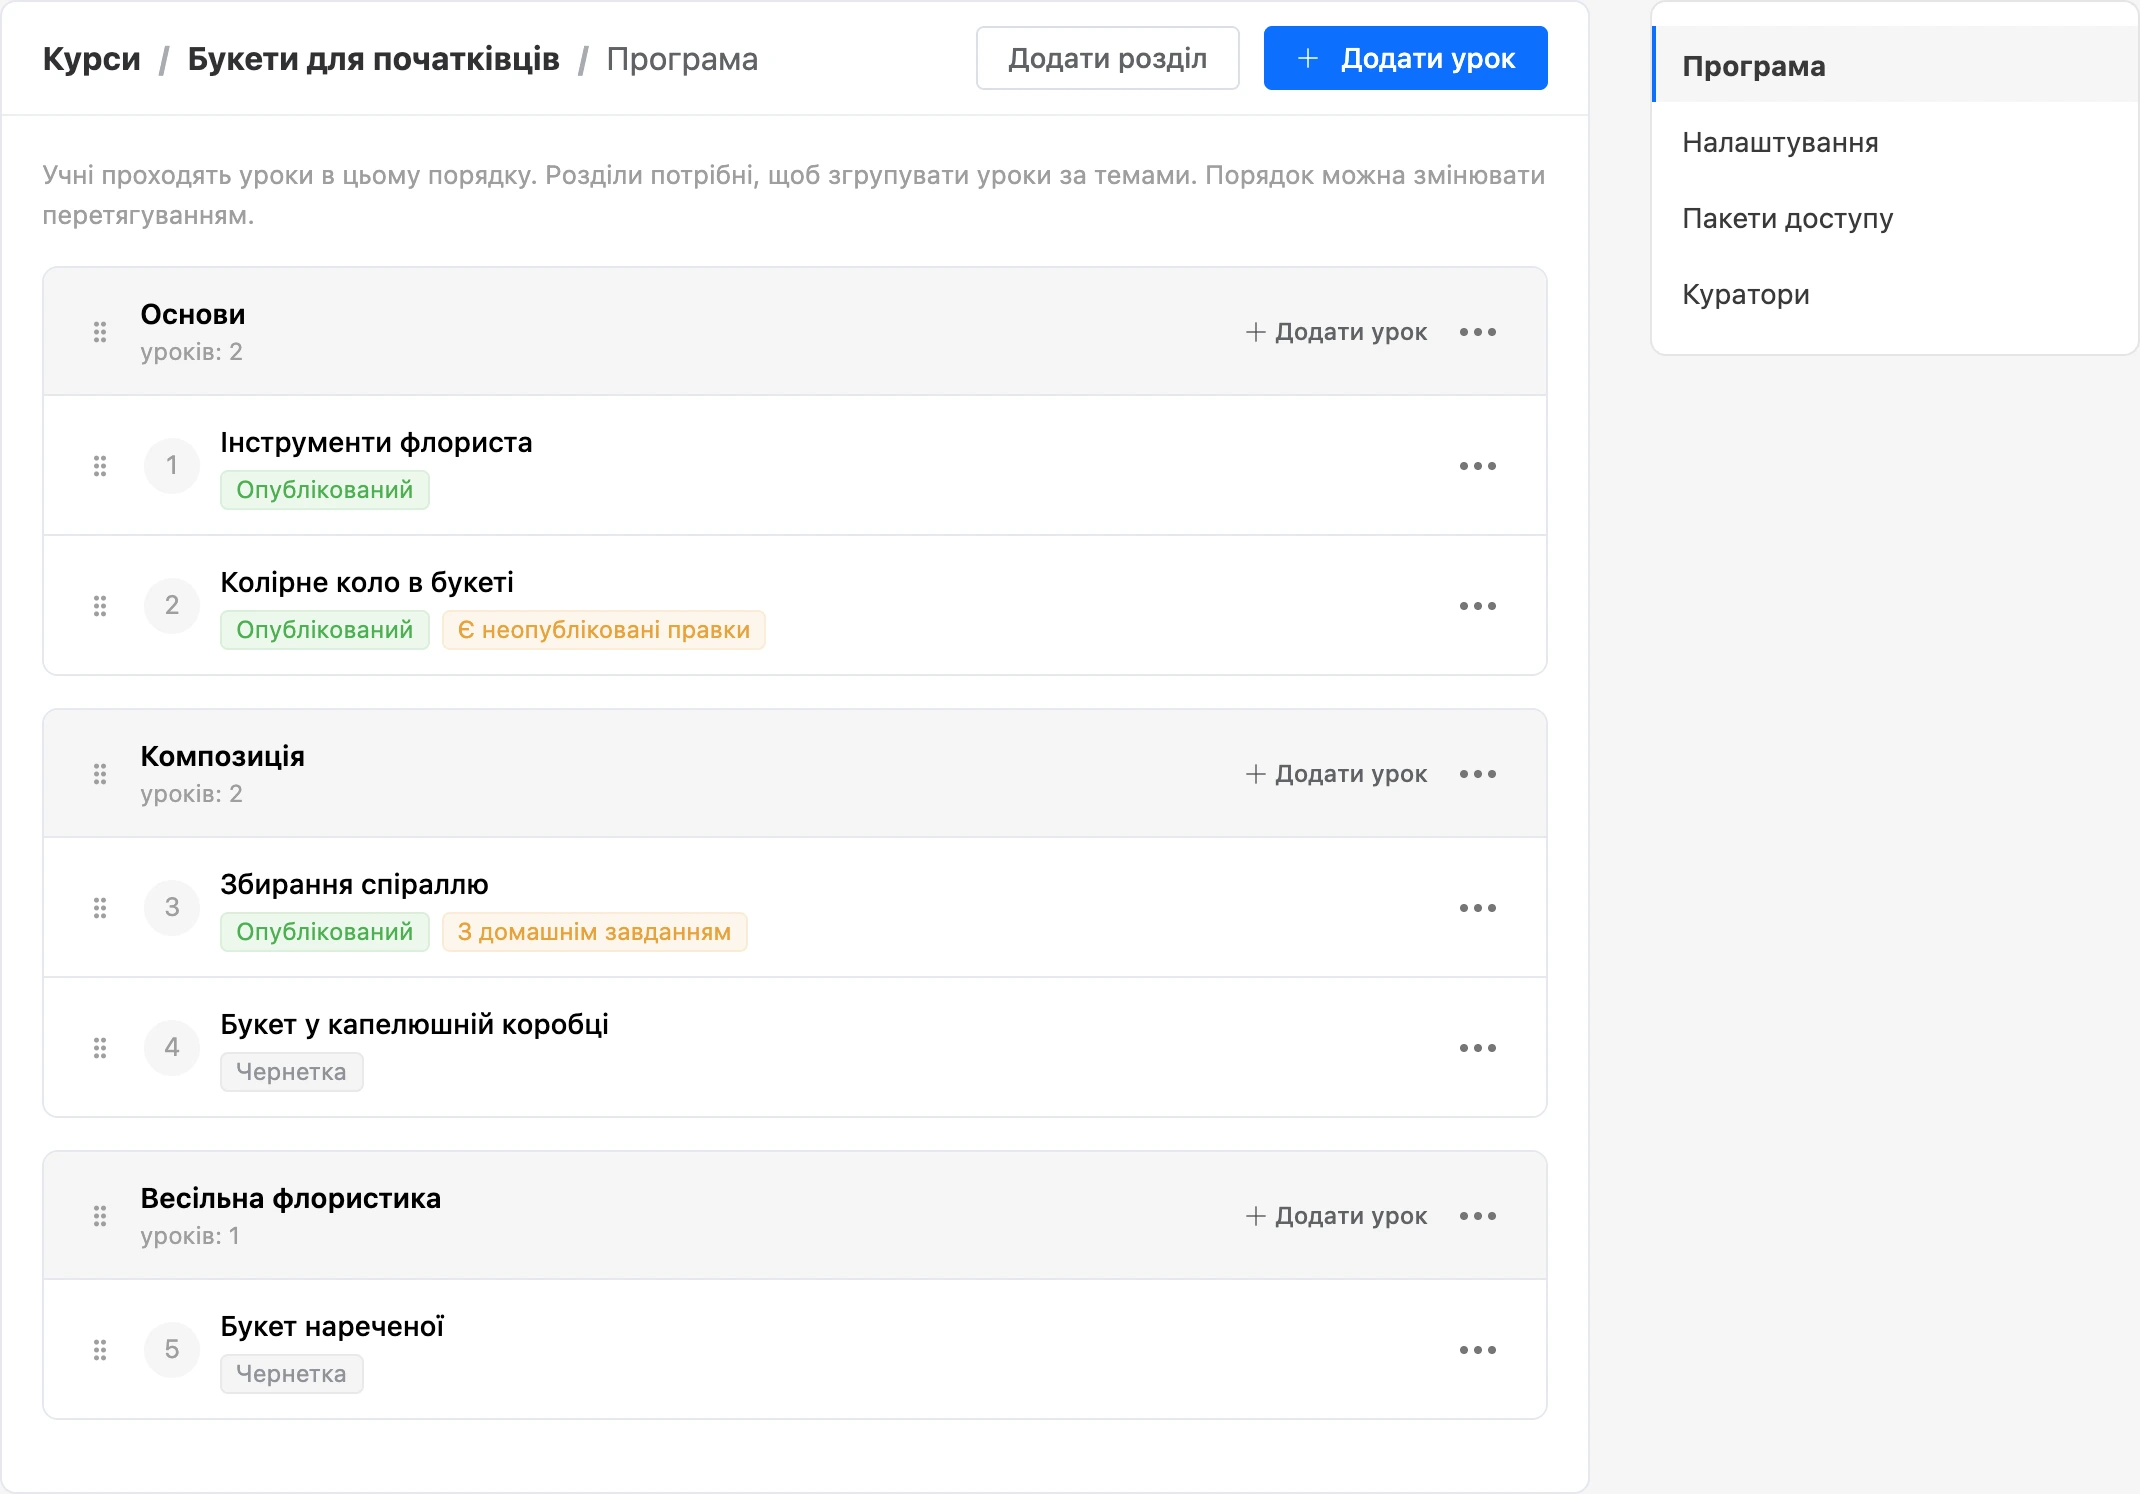Open three-dots menu for Букет у капелюшній коробці
The height and width of the screenshot is (1494, 2140).
click(1478, 1048)
